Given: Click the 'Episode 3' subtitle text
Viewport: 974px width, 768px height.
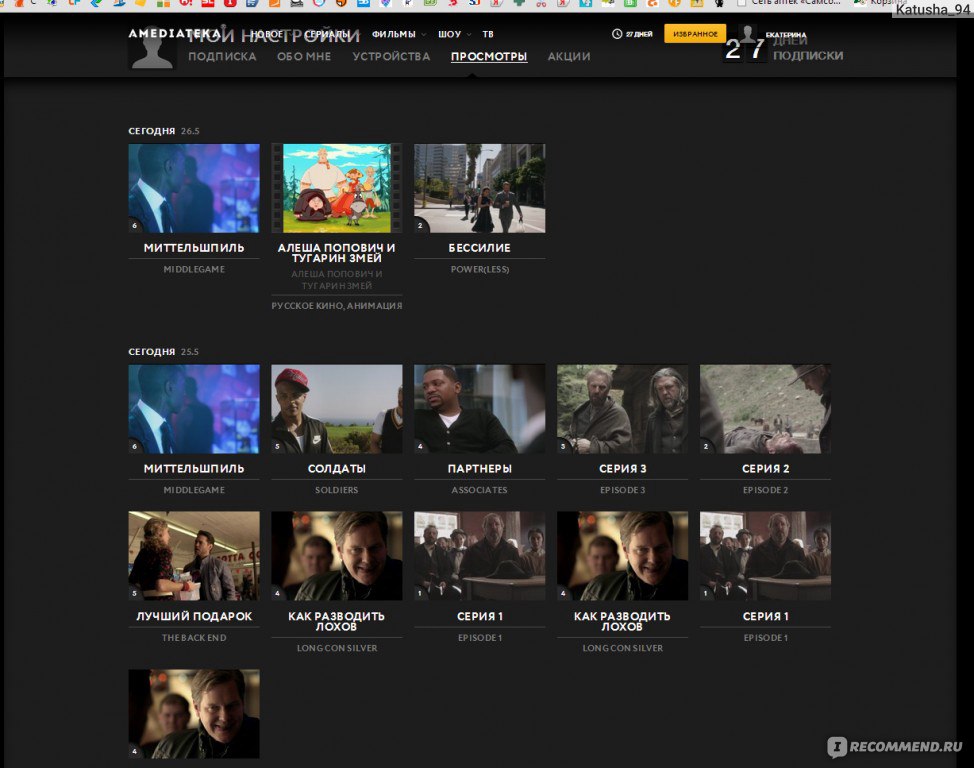Looking at the screenshot, I should point(622,490).
